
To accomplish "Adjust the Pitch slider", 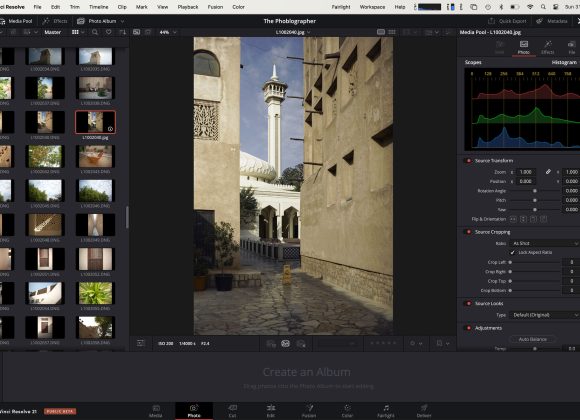I will click(x=535, y=200).
